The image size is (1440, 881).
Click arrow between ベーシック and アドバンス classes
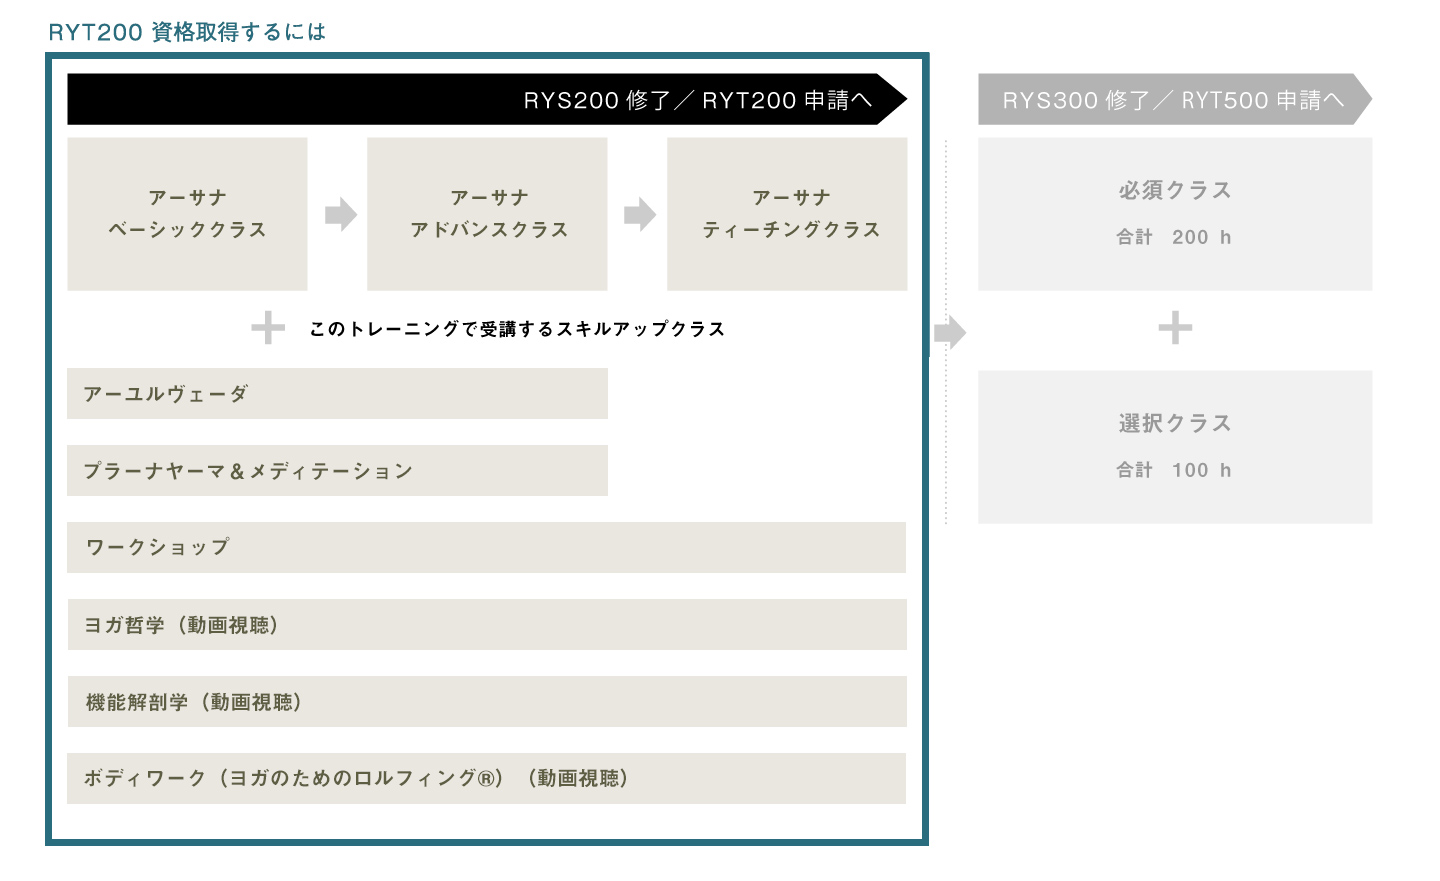341,214
